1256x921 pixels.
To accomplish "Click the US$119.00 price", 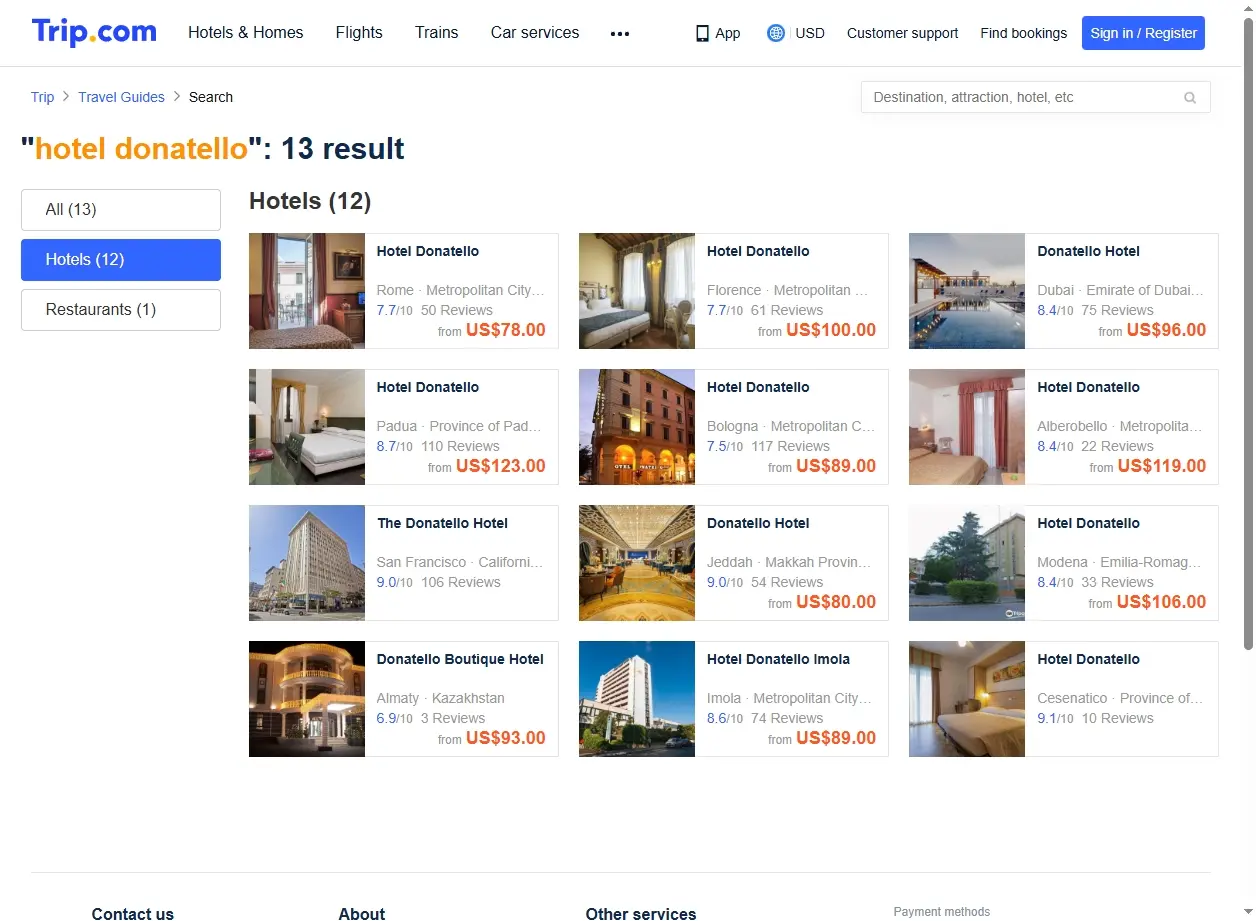I will [x=1162, y=466].
